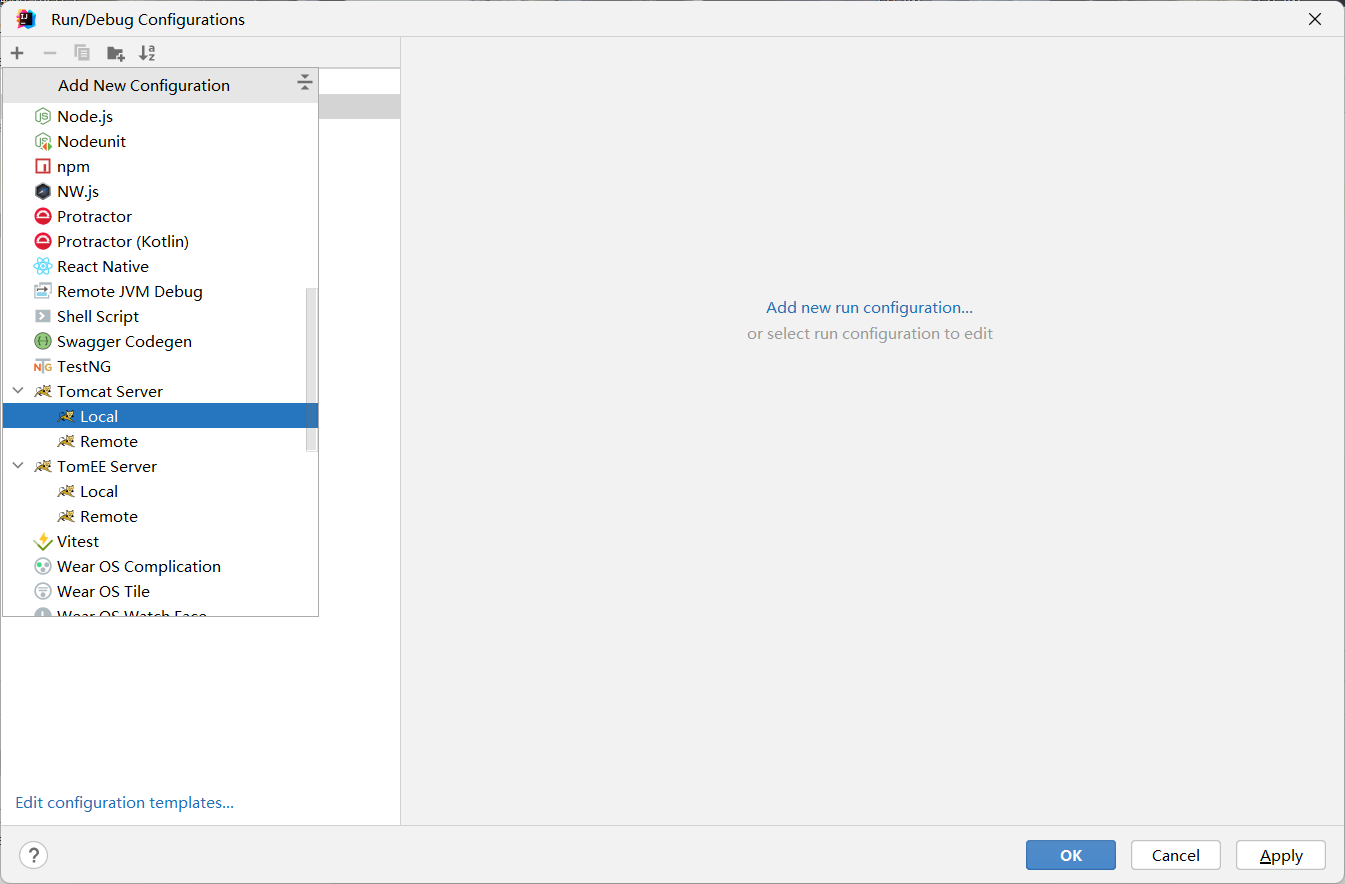Choose npm configuration type
1345x884 pixels.
tap(160, 166)
